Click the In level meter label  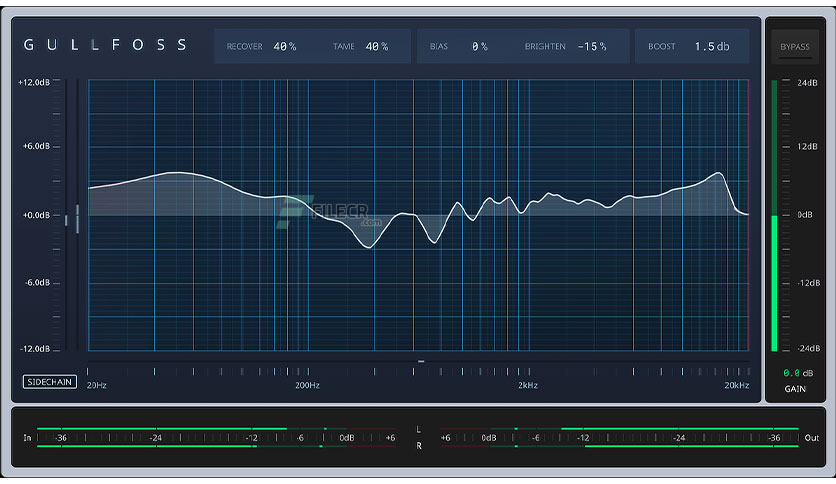(x=27, y=438)
